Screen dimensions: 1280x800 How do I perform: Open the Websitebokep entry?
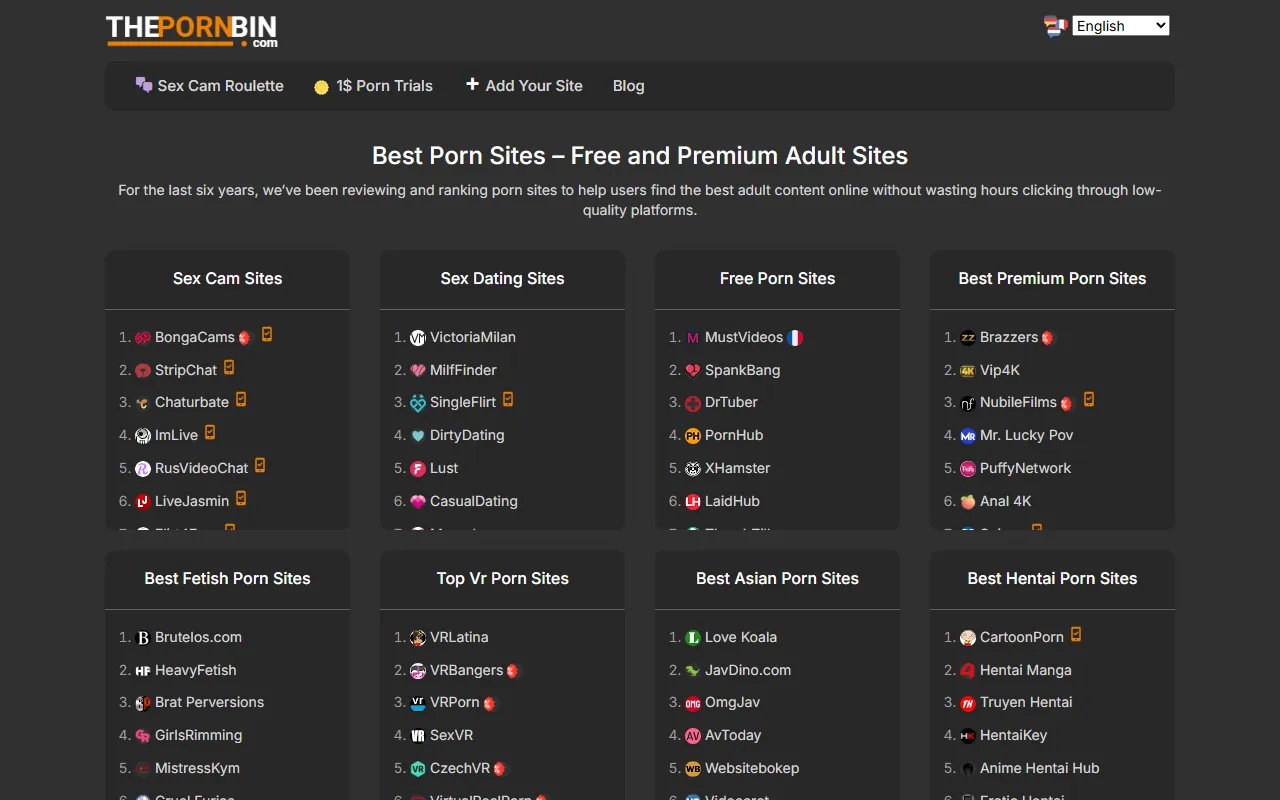coord(752,768)
